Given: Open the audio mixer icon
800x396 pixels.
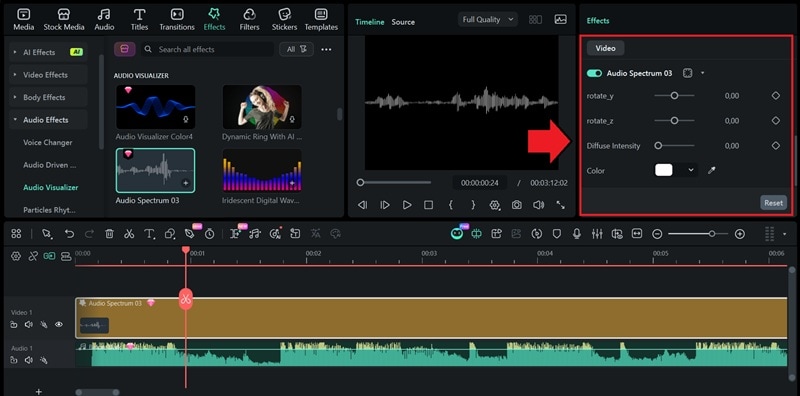Looking at the screenshot, I should coord(597,234).
